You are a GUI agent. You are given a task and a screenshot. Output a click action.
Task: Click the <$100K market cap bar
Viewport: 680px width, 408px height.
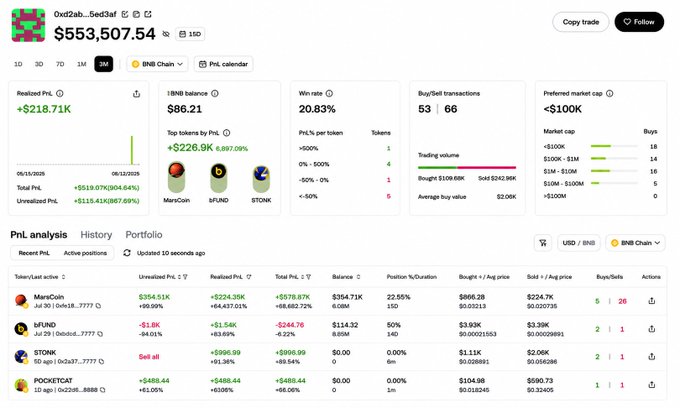tap(614, 146)
